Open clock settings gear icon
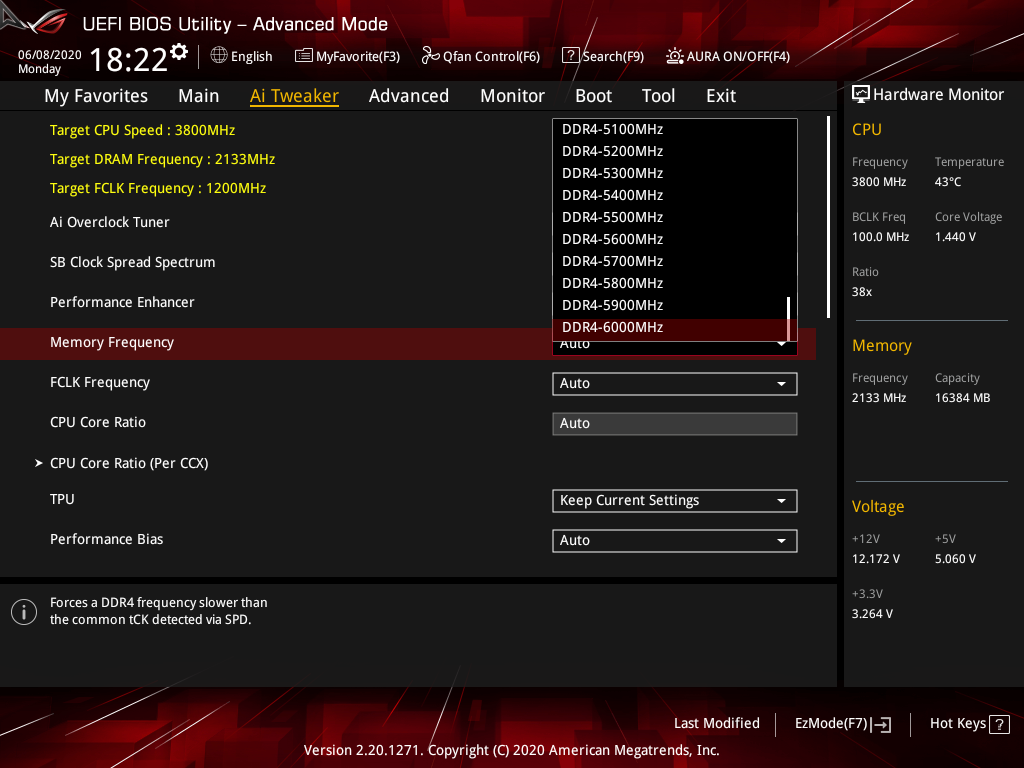This screenshot has height=768, width=1024. click(179, 52)
